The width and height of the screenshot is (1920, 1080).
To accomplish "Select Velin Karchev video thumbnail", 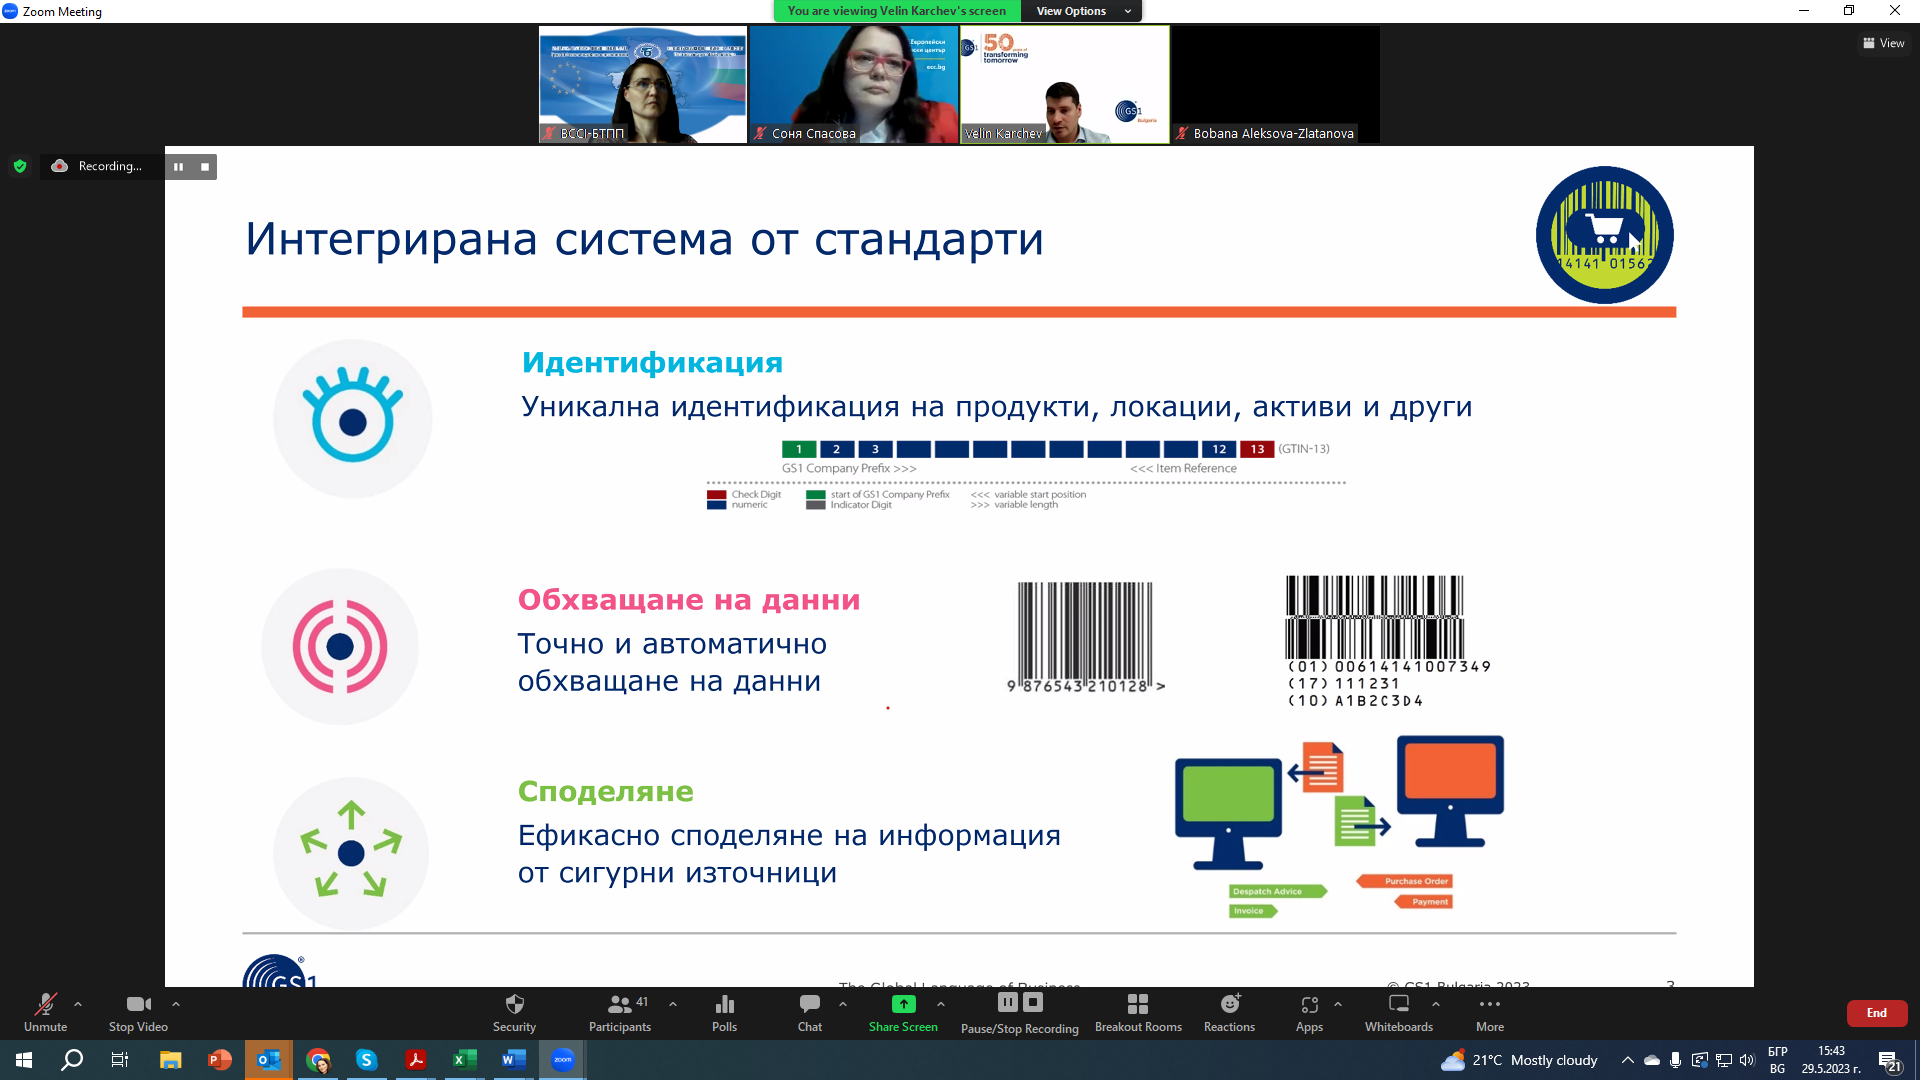I will pyautogui.click(x=1065, y=84).
